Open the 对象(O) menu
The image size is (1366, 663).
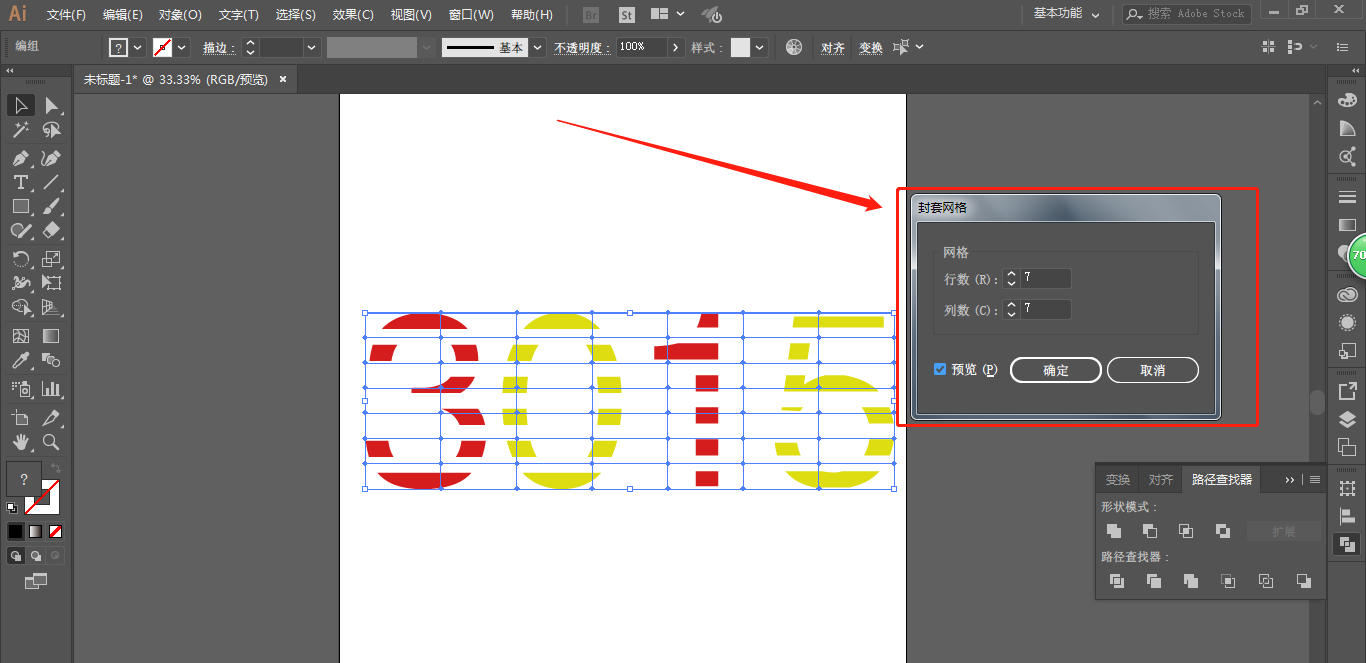click(x=180, y=15)
